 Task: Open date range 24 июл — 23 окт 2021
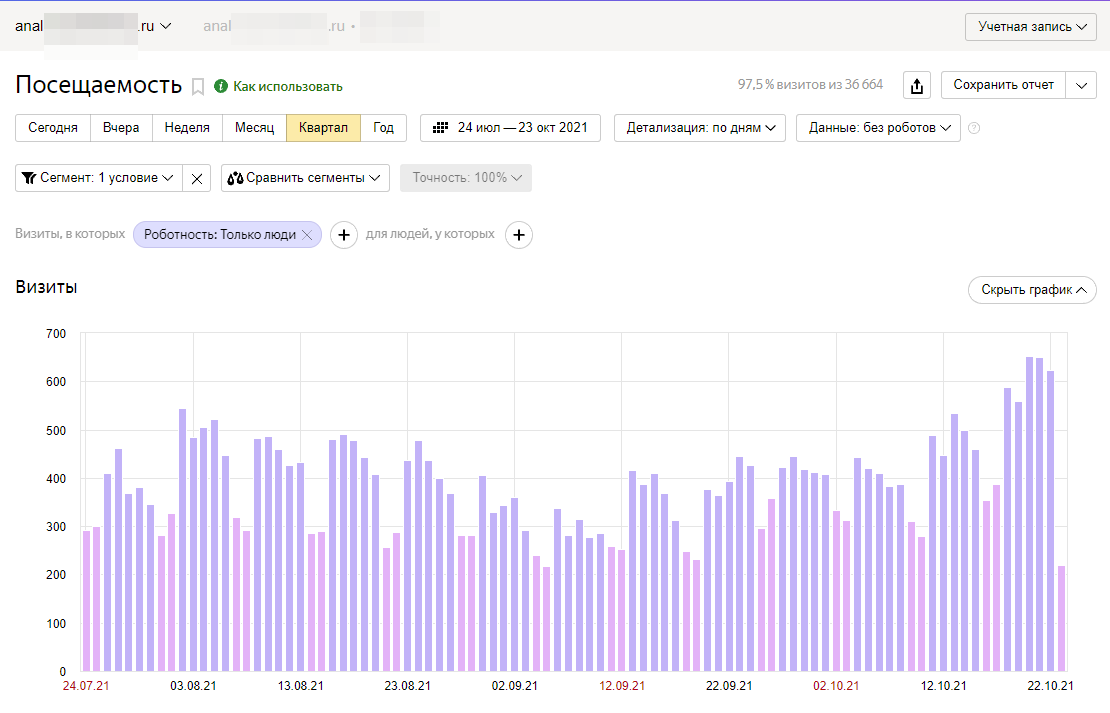(x=510, y=128)
